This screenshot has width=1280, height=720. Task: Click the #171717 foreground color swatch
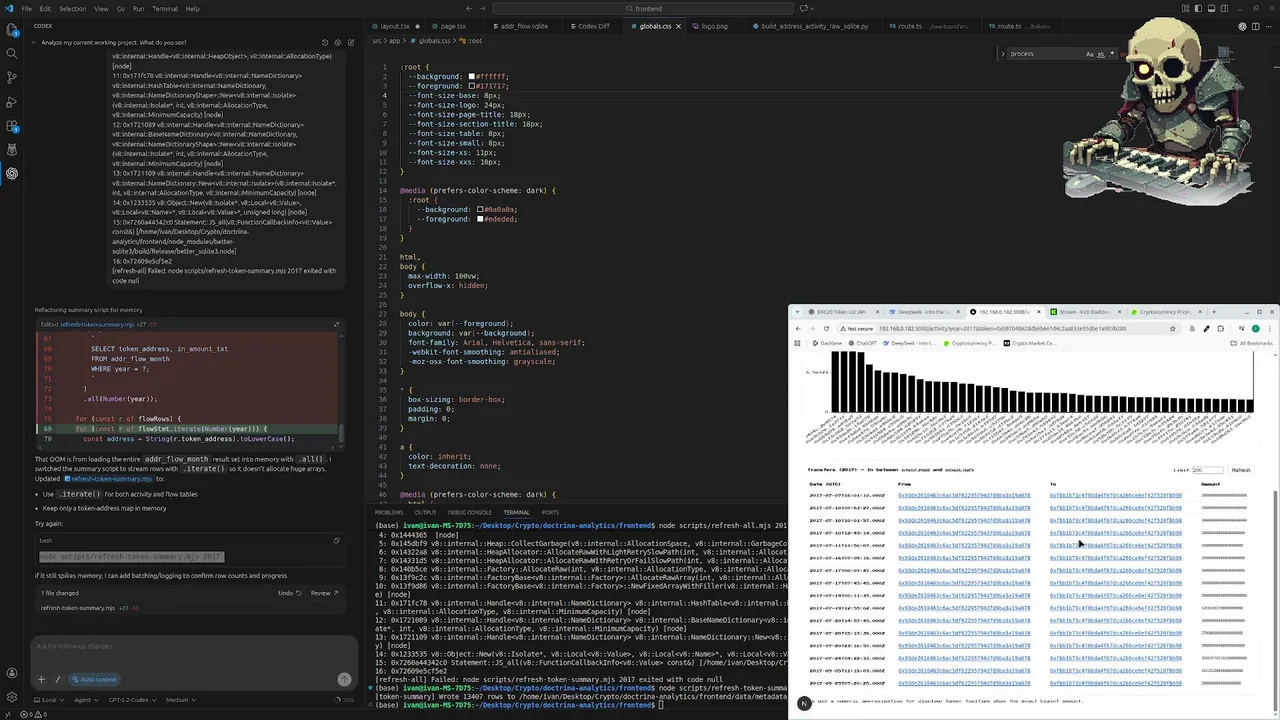tap(472, 86)
